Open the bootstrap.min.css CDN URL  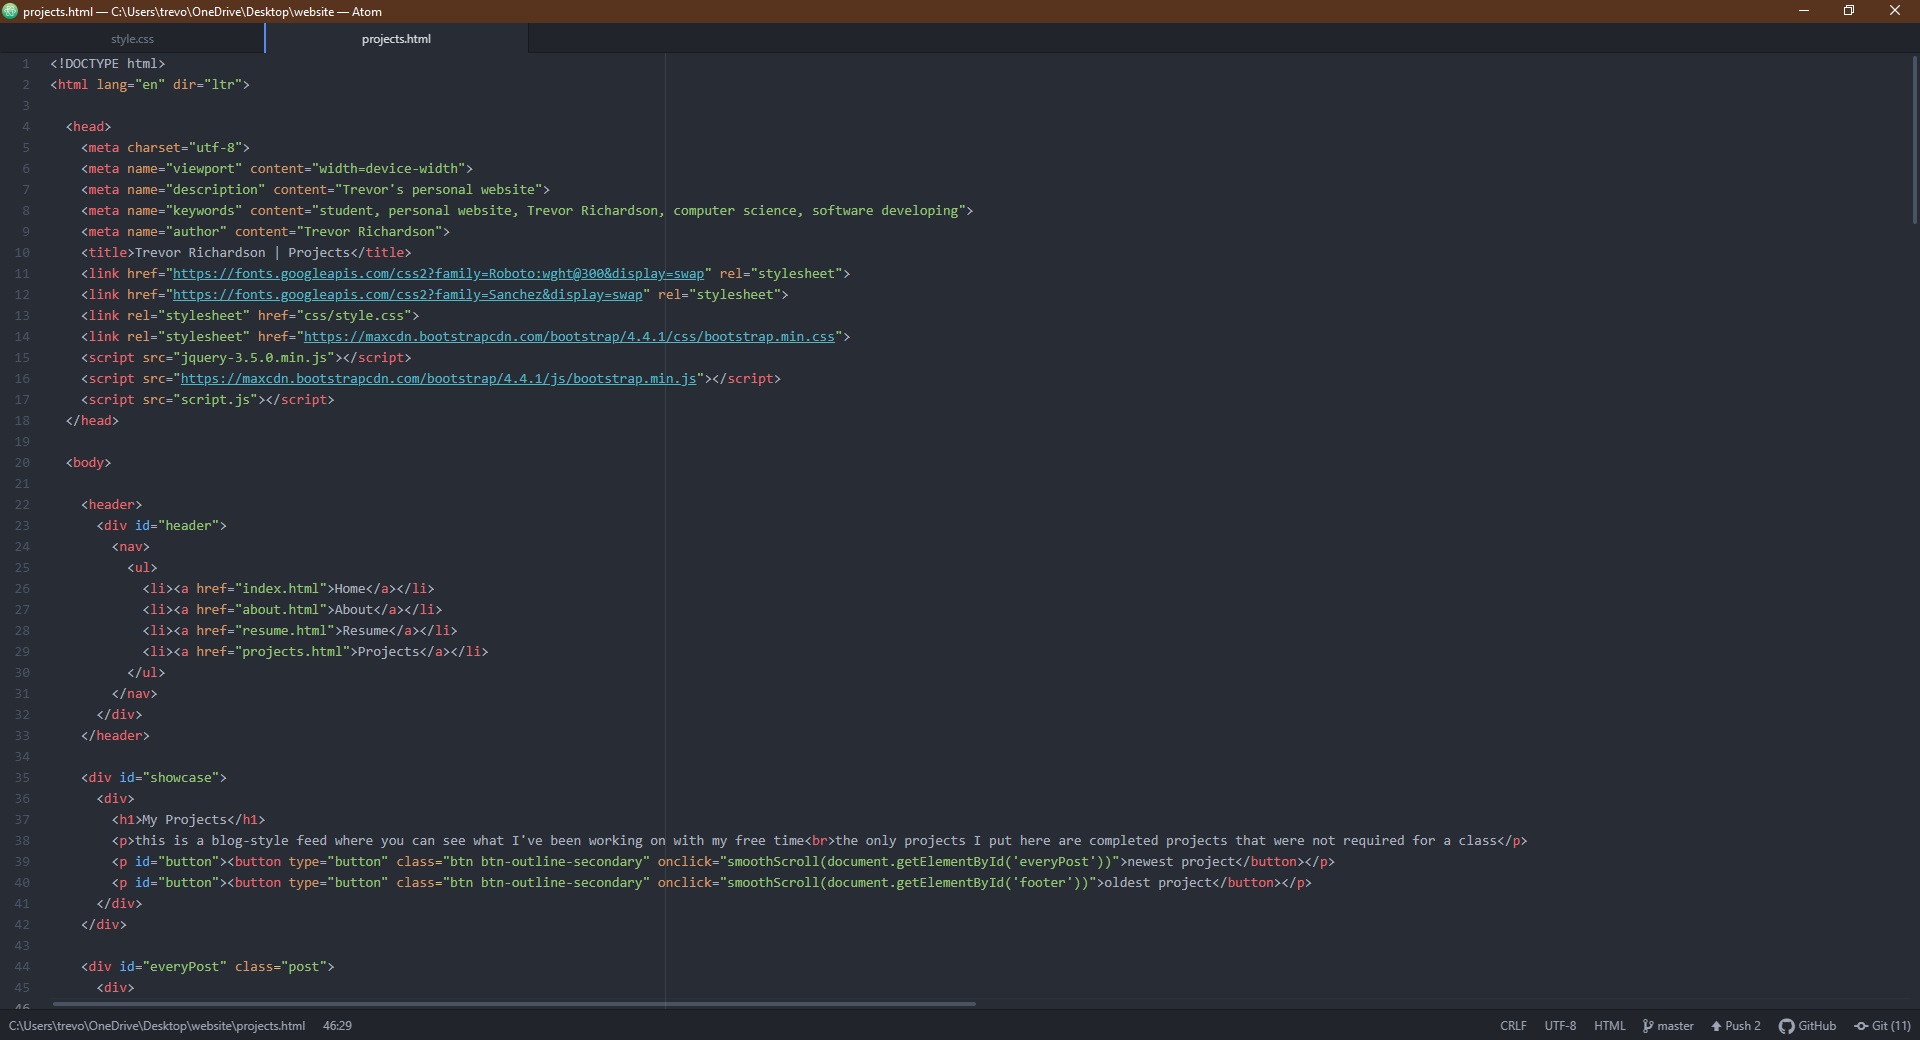tap(569, 337)
